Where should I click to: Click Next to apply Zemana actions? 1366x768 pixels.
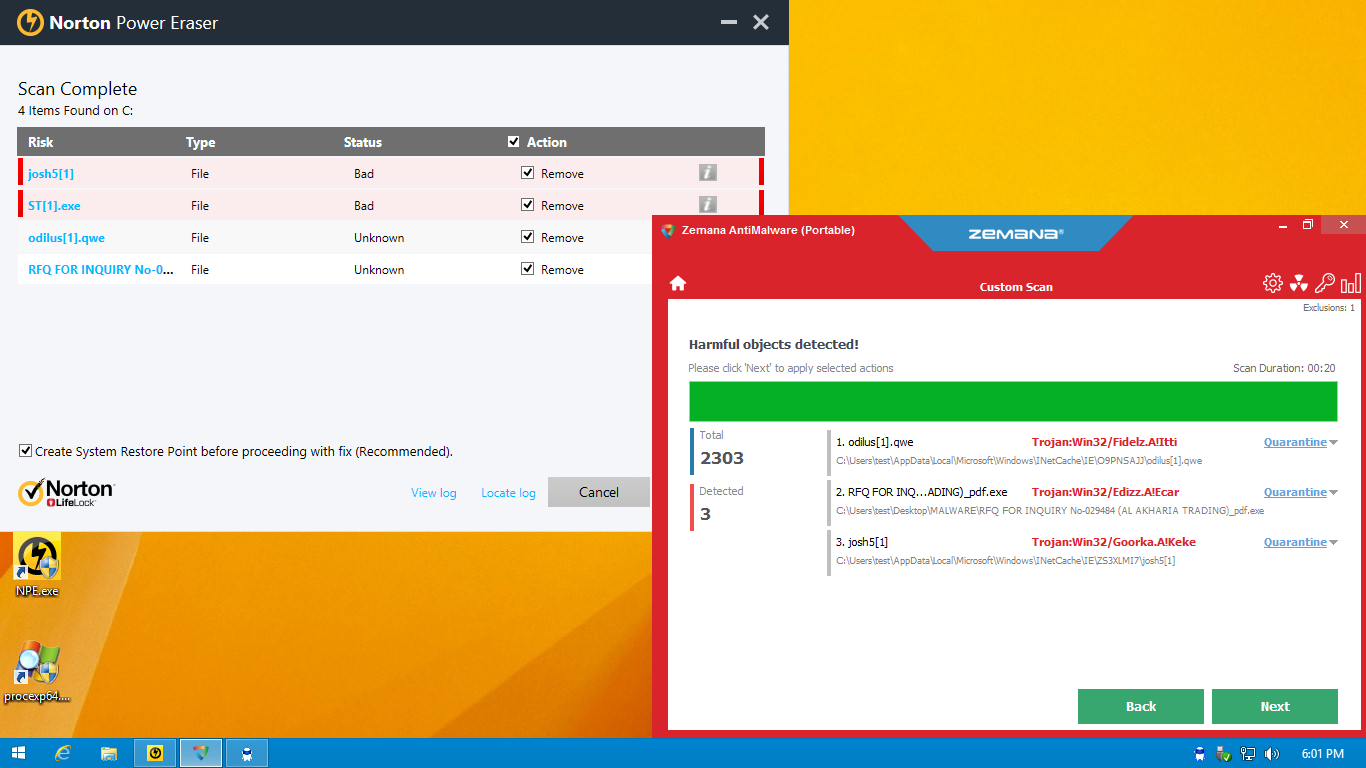[1275, 706]
